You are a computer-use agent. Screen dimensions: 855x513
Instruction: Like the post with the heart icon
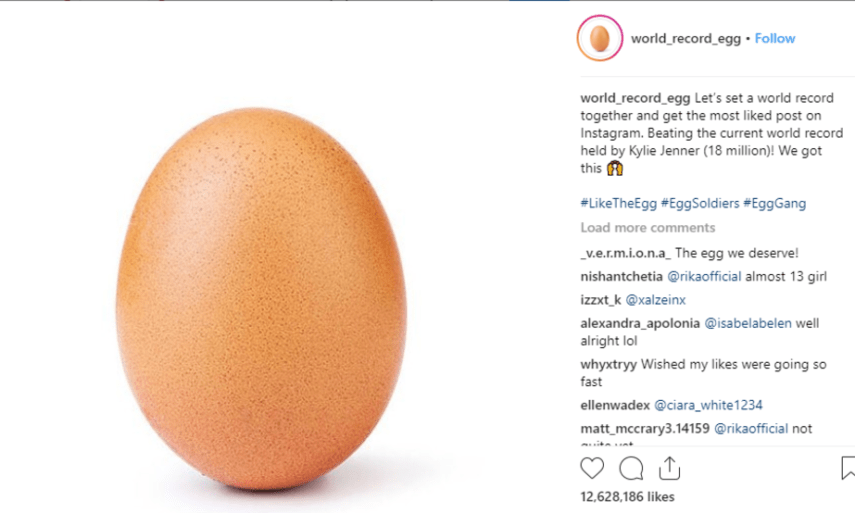(592, 468)
